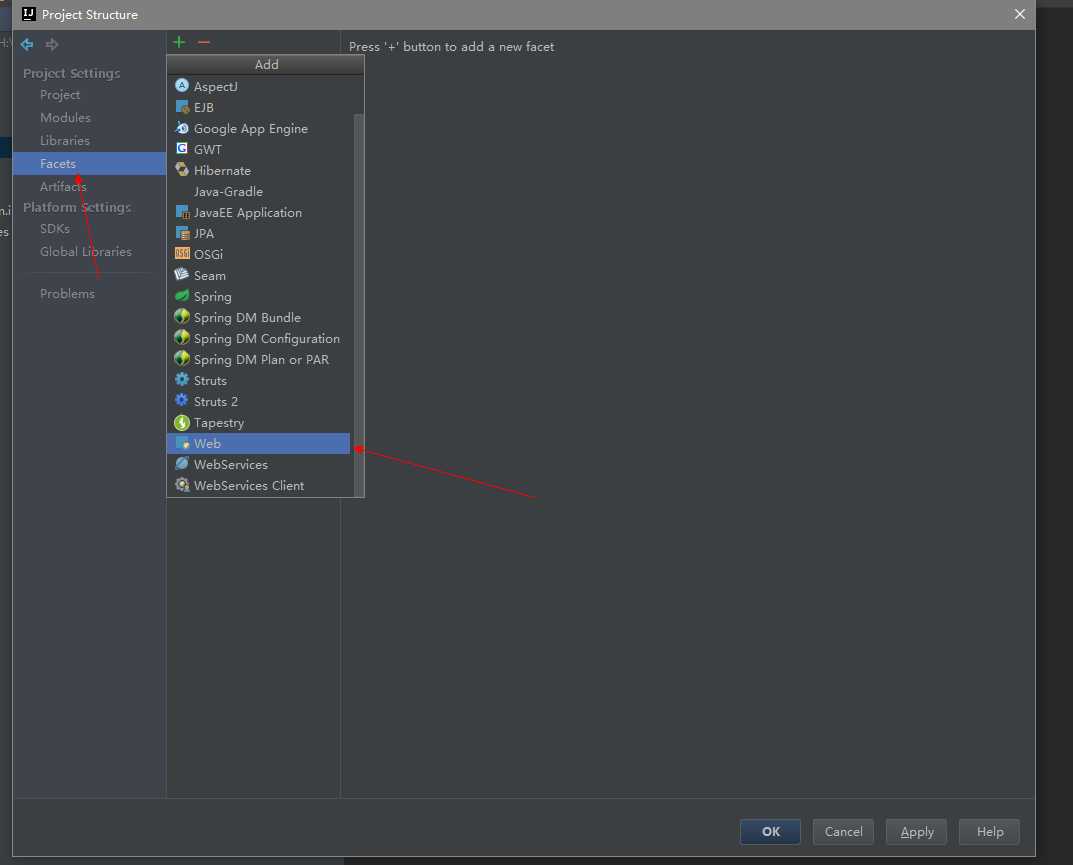Click the Cancel button
This screenshot has width=1073, height=865.
[843, 831]
